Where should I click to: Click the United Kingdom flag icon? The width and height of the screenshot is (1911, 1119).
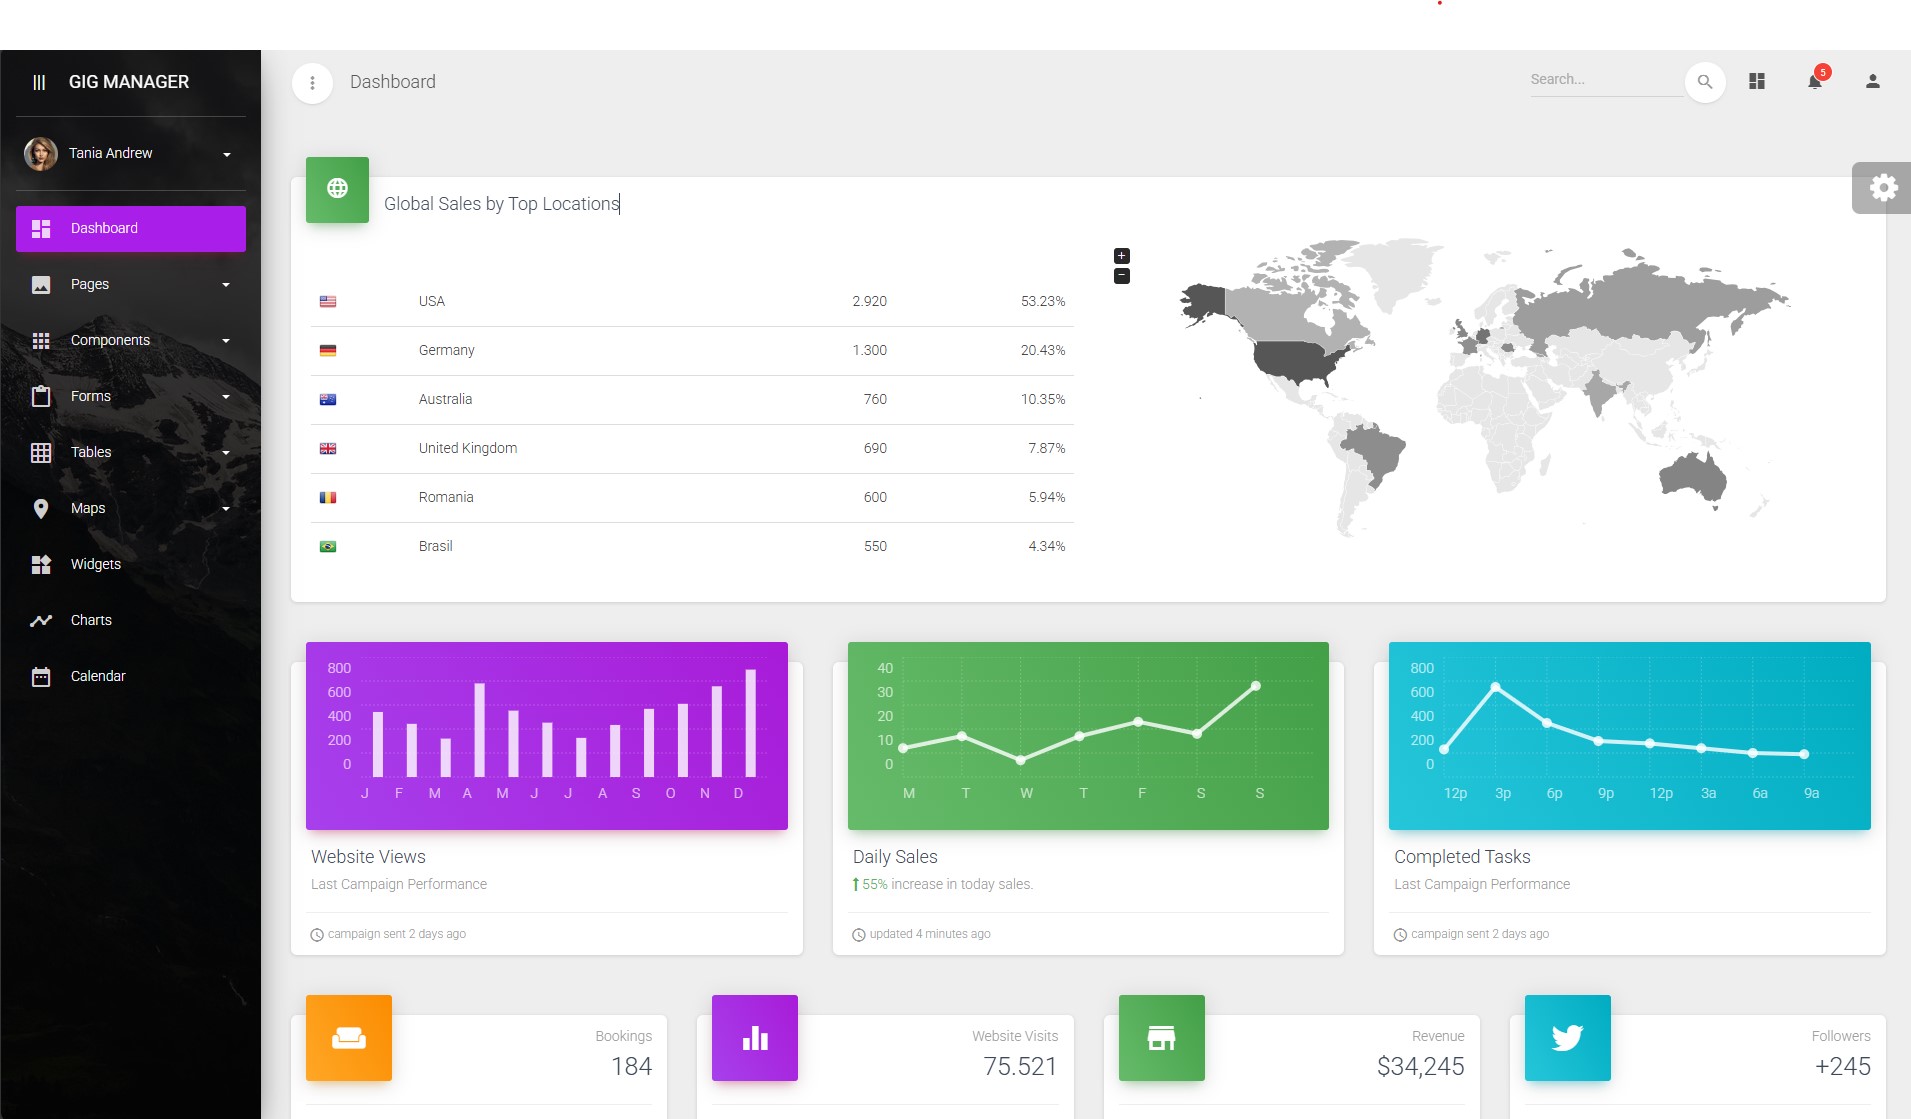[328, 448]
